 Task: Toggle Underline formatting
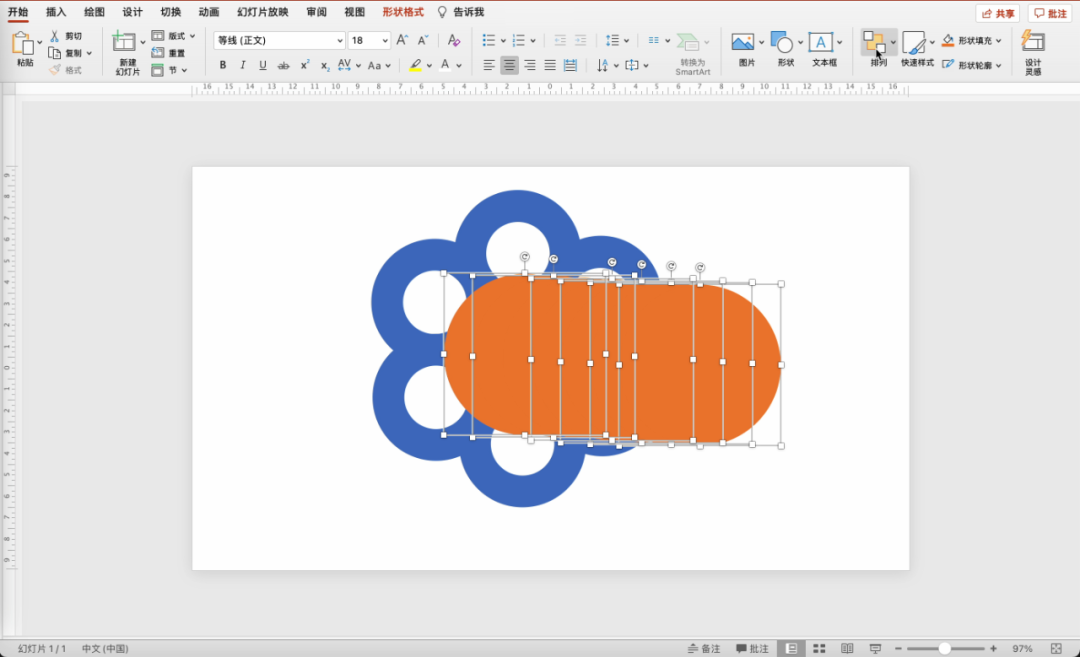click(262, 65)
